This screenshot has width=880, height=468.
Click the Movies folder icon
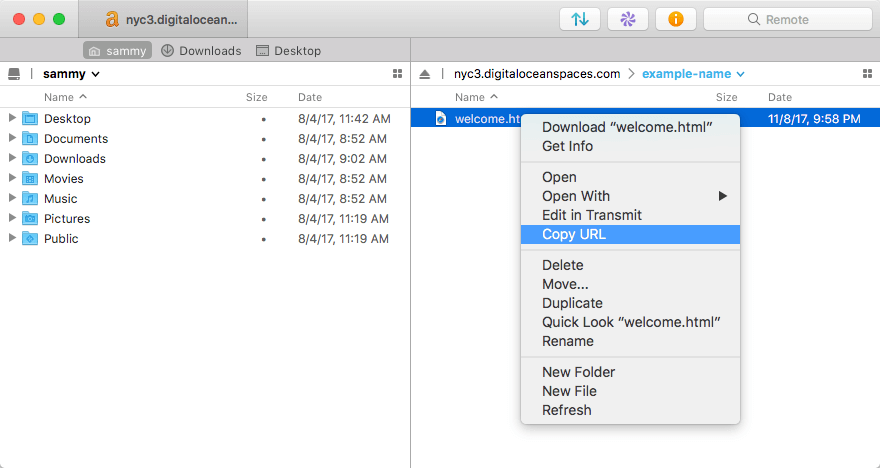click(30, 178)
